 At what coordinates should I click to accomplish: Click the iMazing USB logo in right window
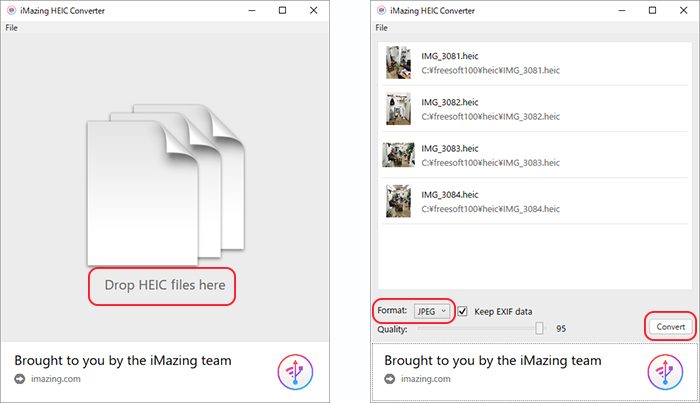coord(665,372)
